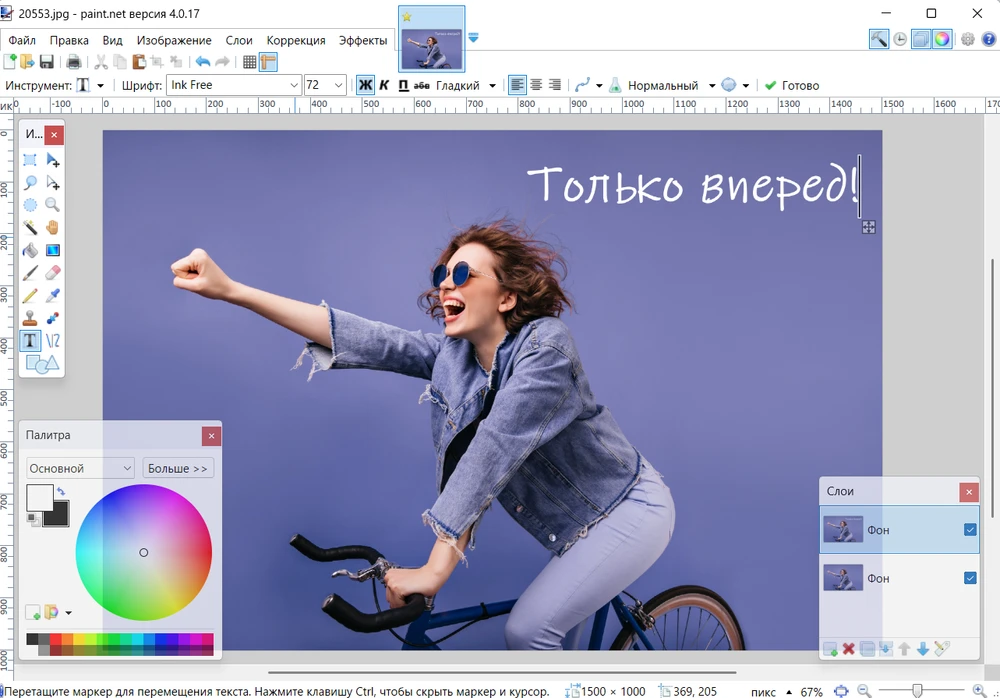The width and height of the screenshot is (1000, 698).
Task: Open the Слои menu
Action: 239,40
